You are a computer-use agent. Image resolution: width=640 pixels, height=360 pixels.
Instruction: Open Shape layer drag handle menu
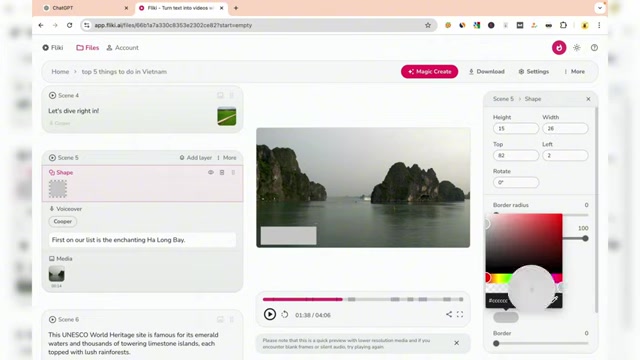[233, 172]
